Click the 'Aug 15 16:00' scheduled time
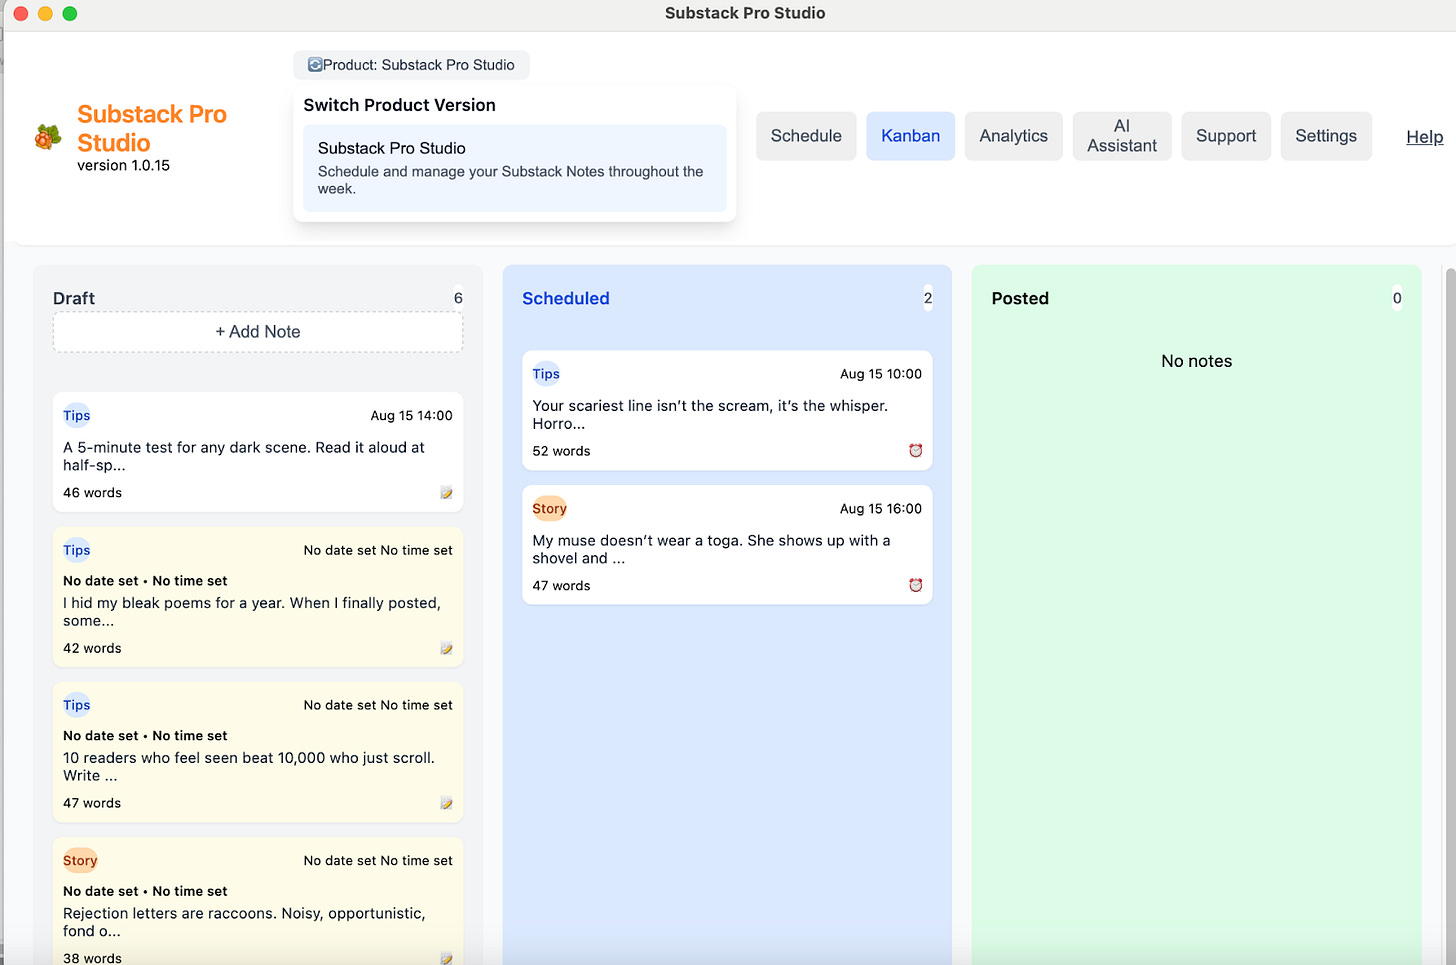 pos(881,509)
